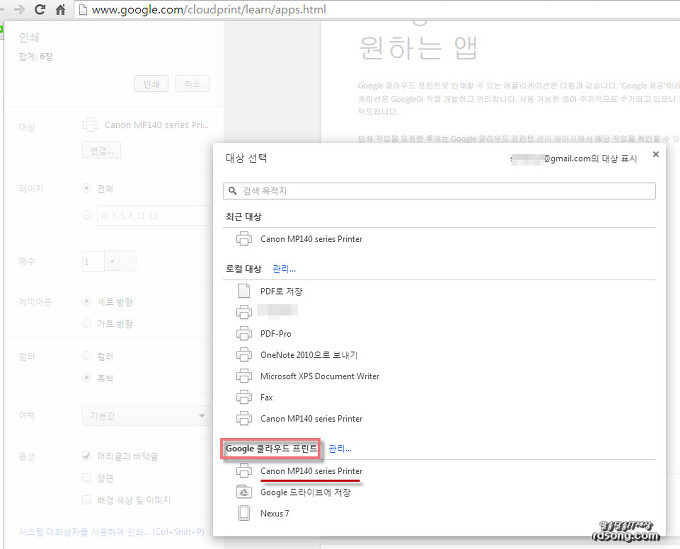680x549 pixels.
Task: Select OneNote 2010으로 보내기 printer icon
Action: [x=243, y=355]
